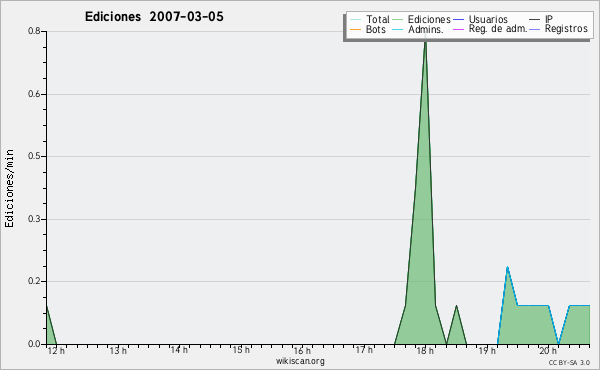The width and height of the screenshot is (600, 370).
Task: Click the '15 h' x-axis label
Action: [241, 350]
